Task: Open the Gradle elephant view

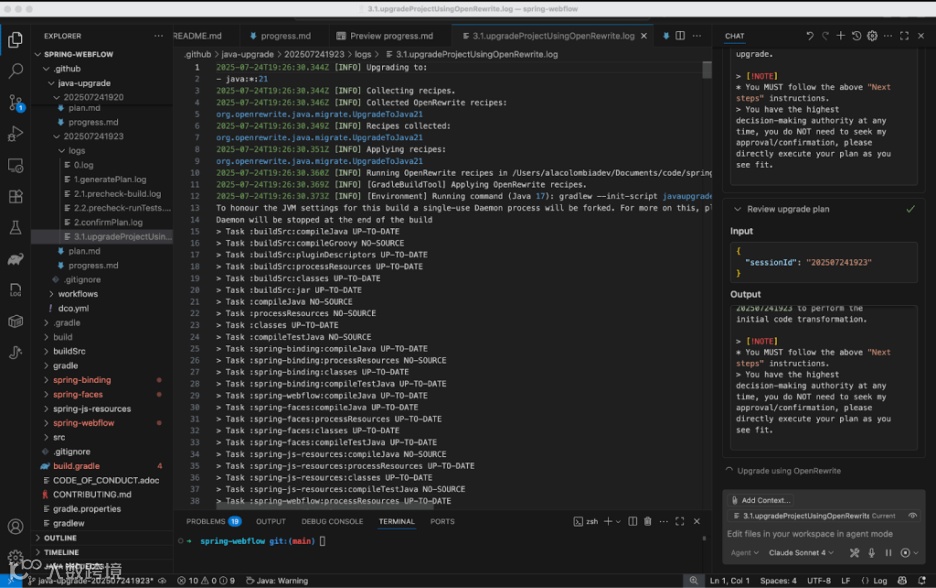Action: pyautogui.click(x=16, y=259)
